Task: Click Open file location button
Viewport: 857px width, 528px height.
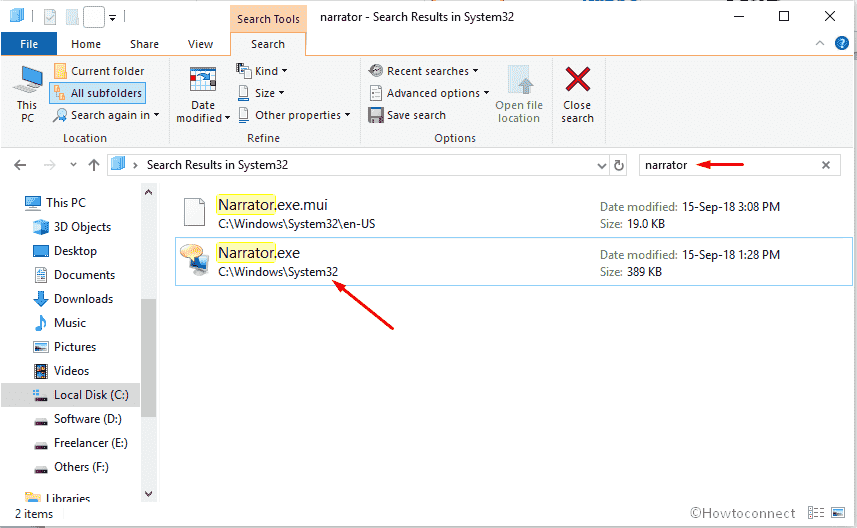Action: pos(519,94)
